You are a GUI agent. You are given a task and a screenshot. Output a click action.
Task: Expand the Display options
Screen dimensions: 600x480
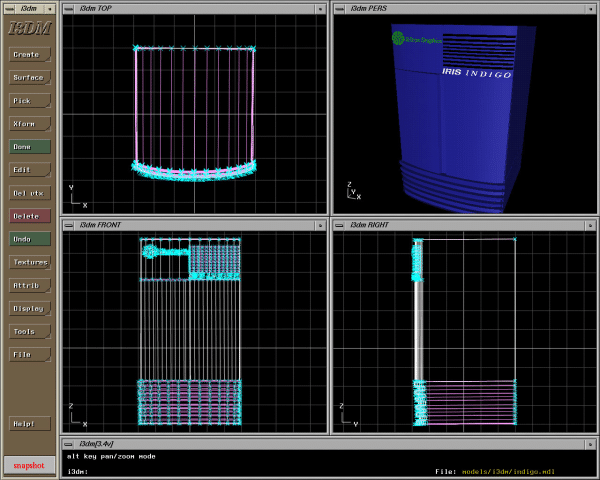29,308
